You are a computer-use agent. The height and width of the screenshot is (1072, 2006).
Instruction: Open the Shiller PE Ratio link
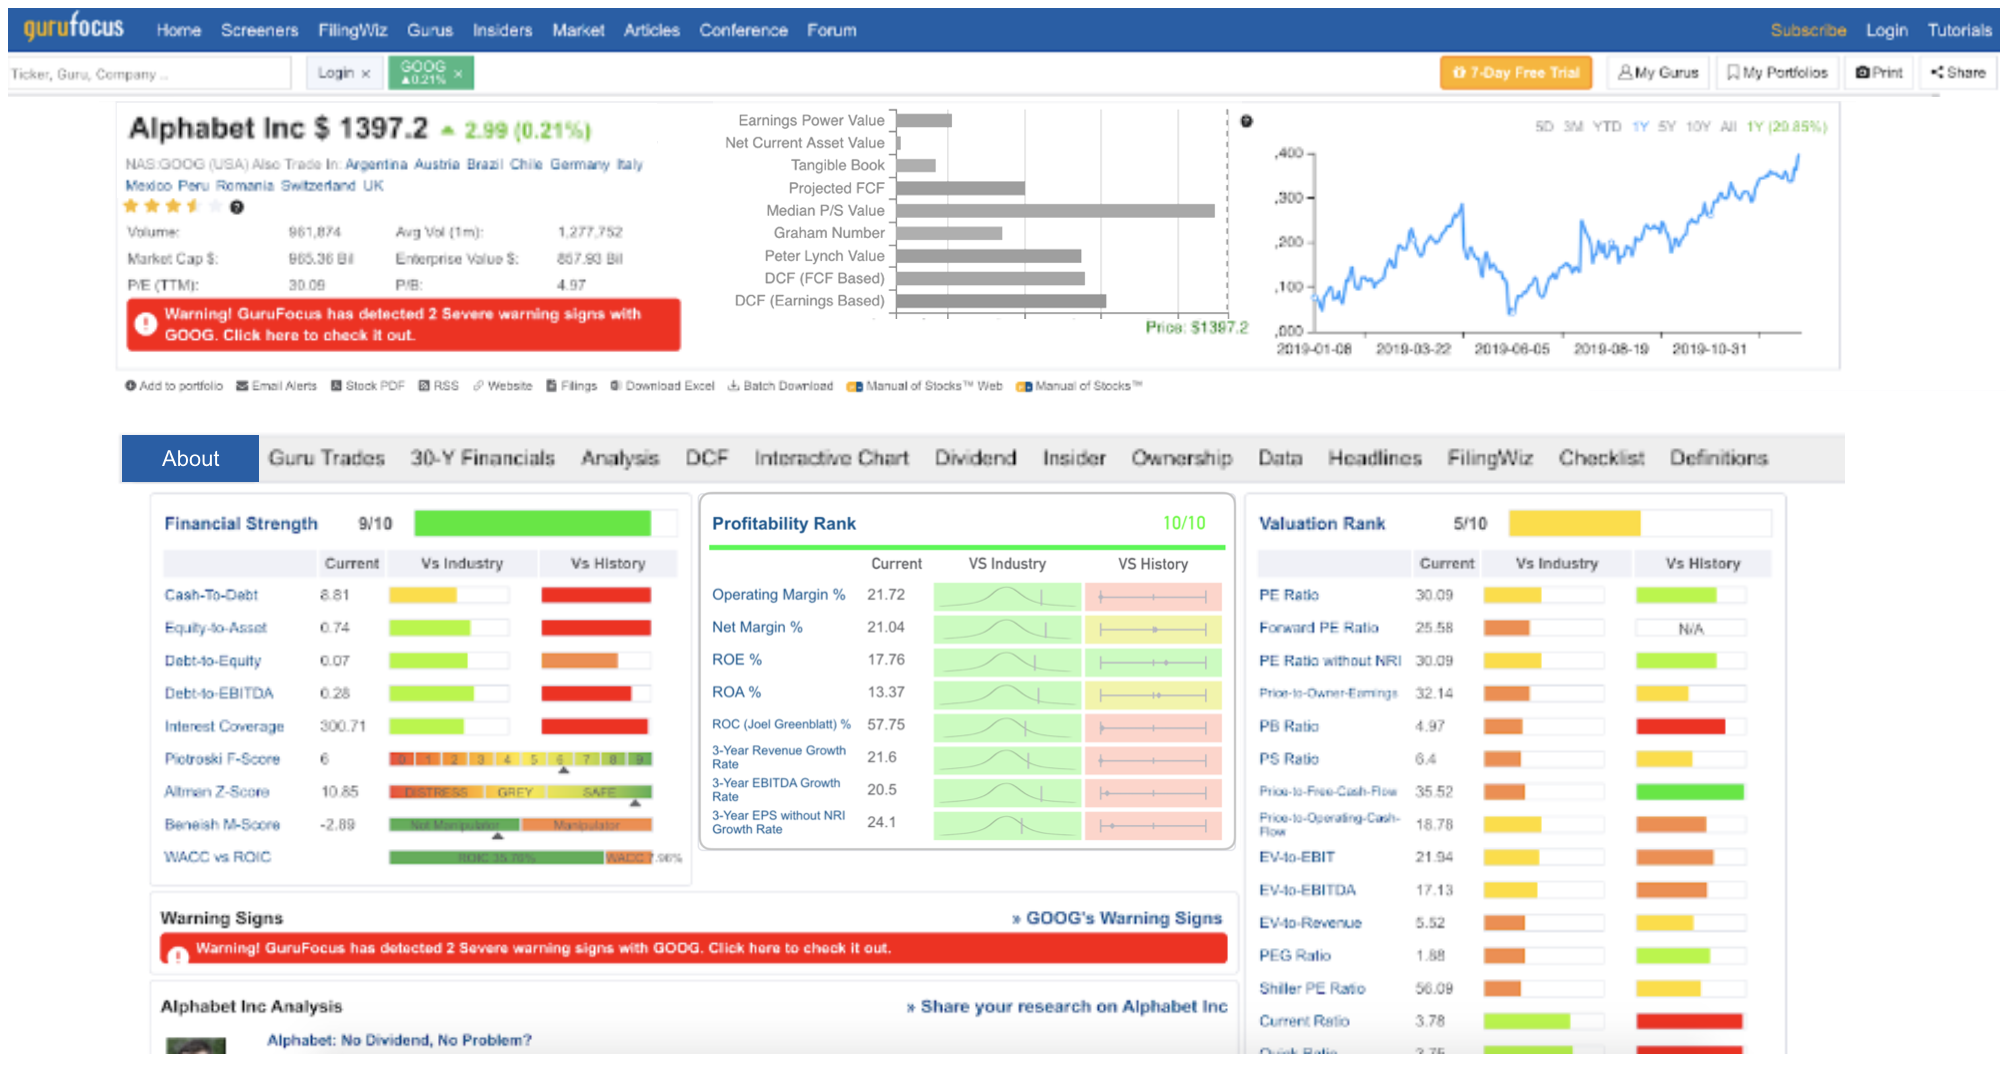click(x=1311, y=989)
